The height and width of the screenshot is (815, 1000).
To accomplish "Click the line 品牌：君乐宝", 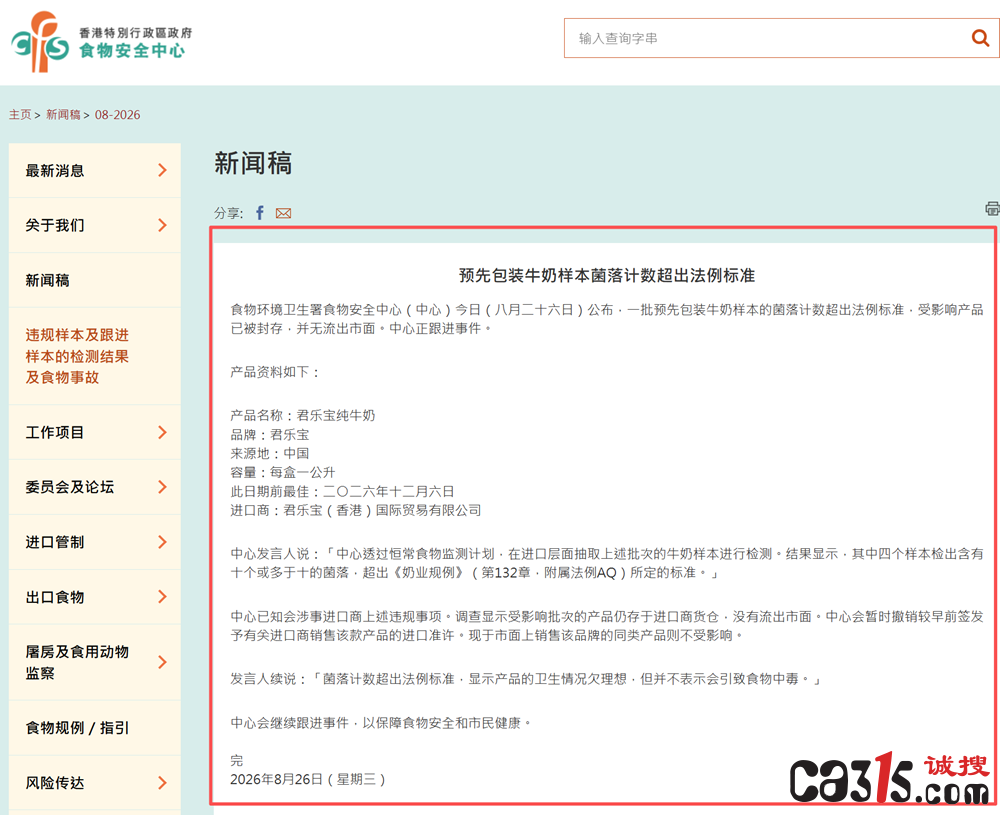I will coord(270,435).
